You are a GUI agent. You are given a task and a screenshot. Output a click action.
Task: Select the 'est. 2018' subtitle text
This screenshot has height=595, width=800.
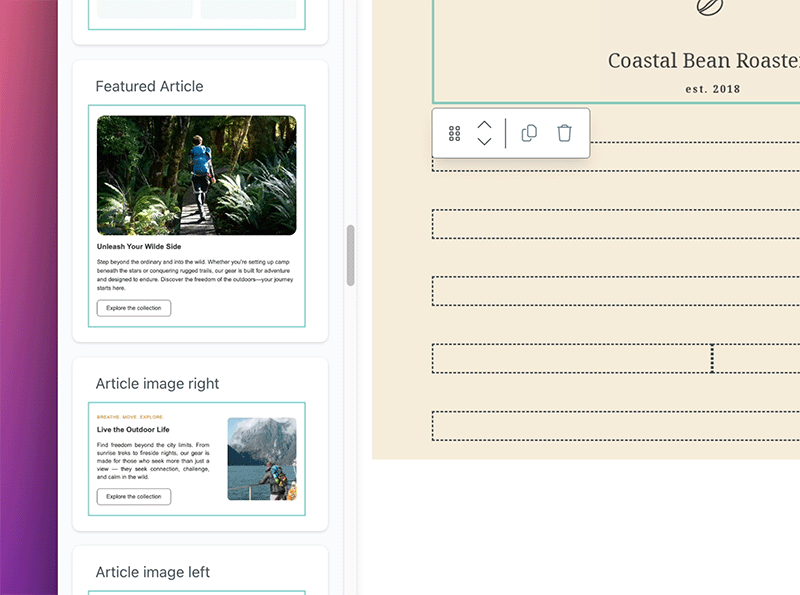pyautogui.click(x=712, y=89)
